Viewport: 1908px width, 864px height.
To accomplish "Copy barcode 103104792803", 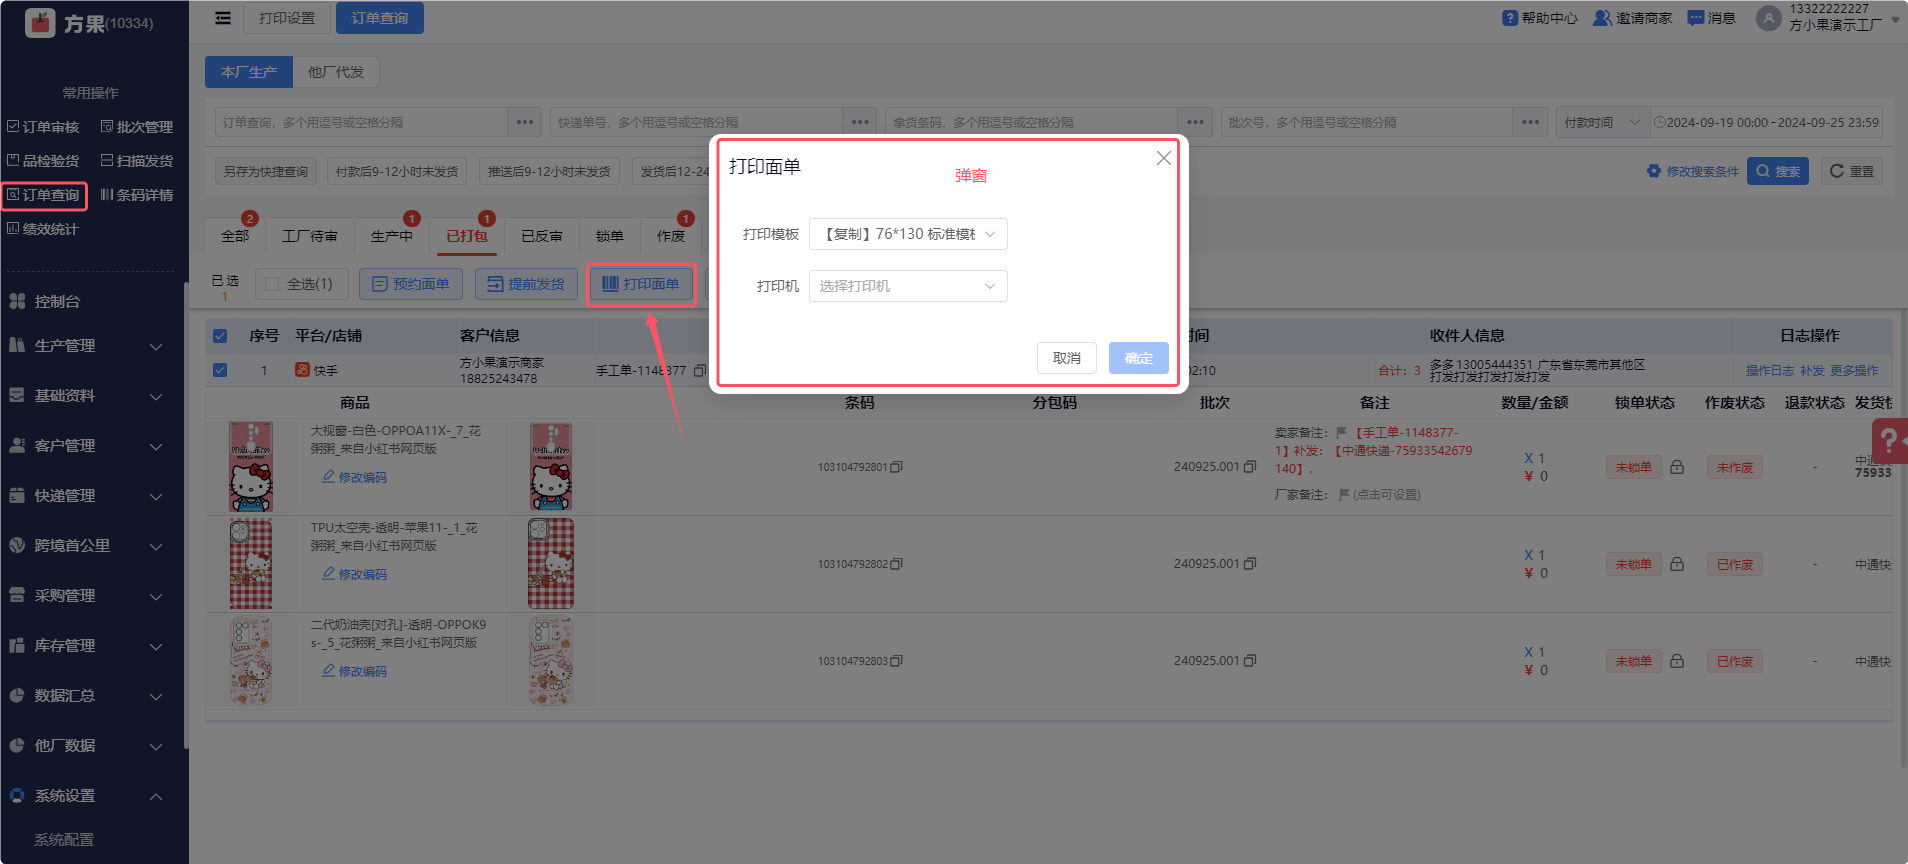I will click(896, 661).
